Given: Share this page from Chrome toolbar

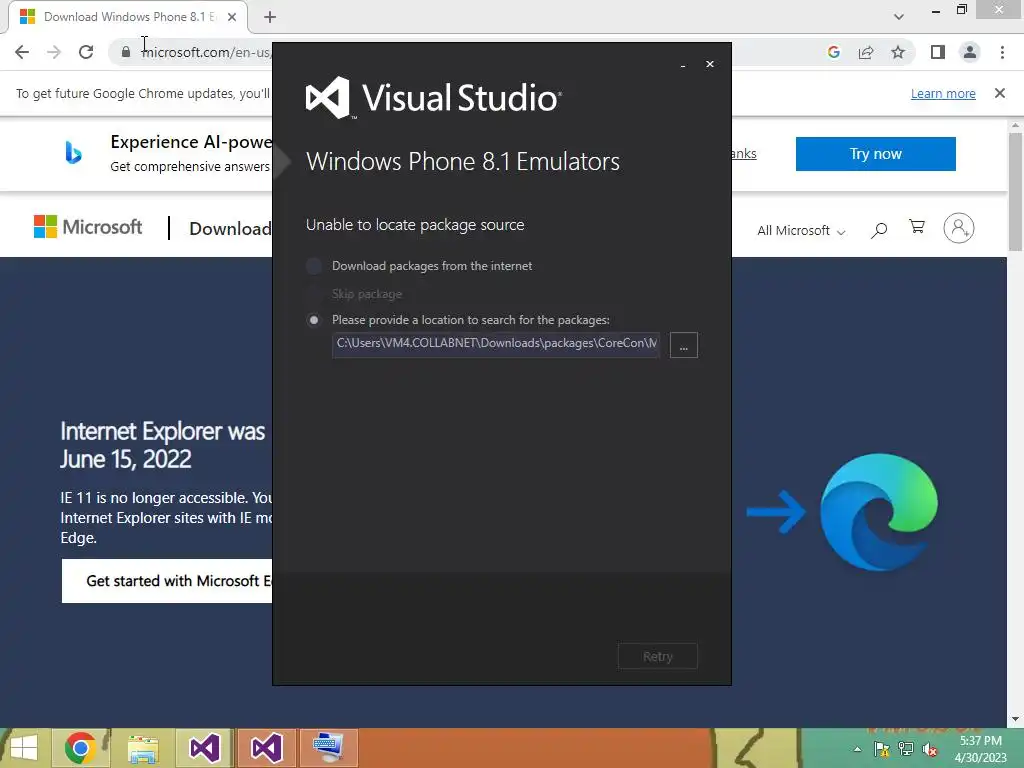Looking at the screenshot, I should point(866,52).
